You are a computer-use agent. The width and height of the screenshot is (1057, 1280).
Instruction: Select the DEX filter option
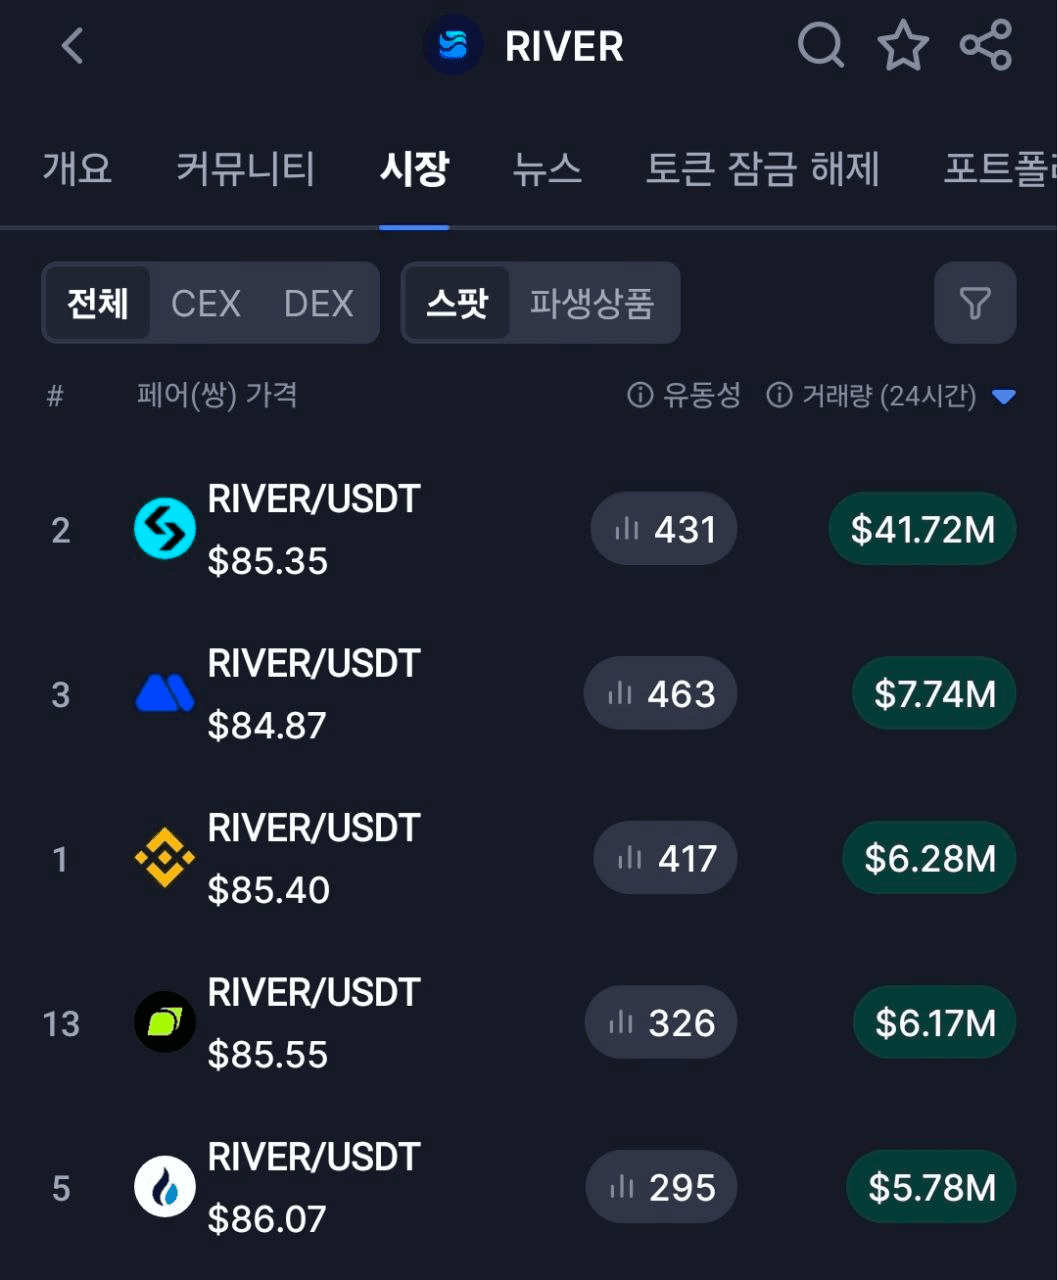[318, 303]
